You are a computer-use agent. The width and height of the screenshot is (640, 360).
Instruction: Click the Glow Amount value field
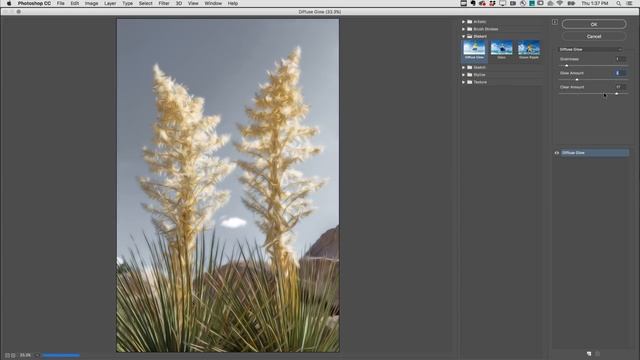click(x=620, y=73)
